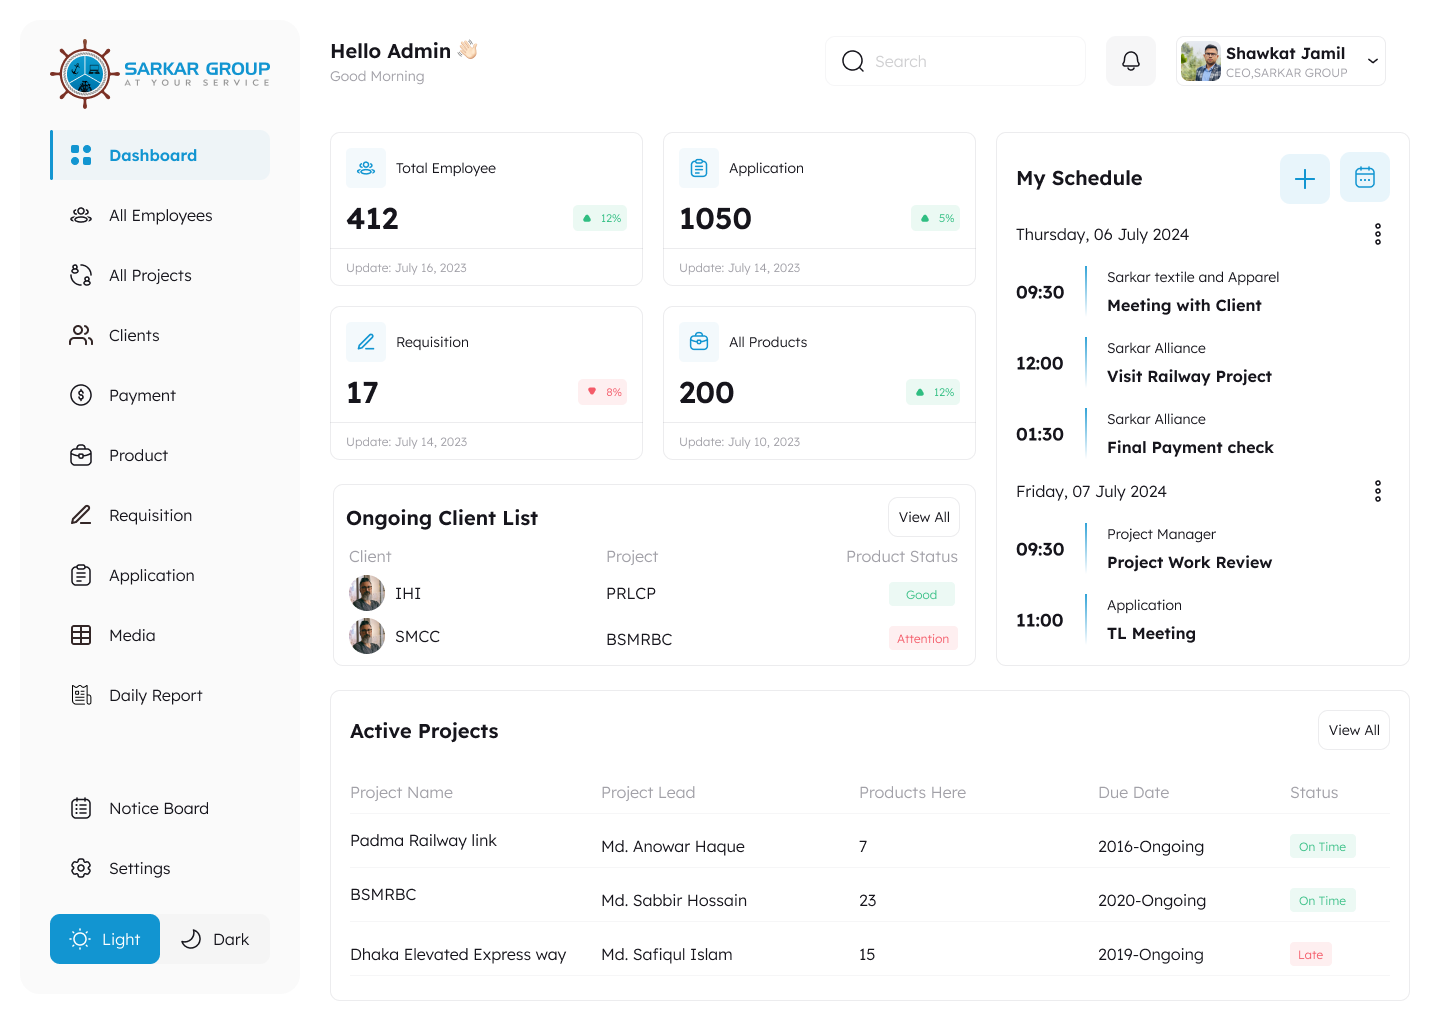This screenshot has height=1024, width=1440.
Task: Select BSMRBC in Active Projects table
Action: (x=383, y=894)
